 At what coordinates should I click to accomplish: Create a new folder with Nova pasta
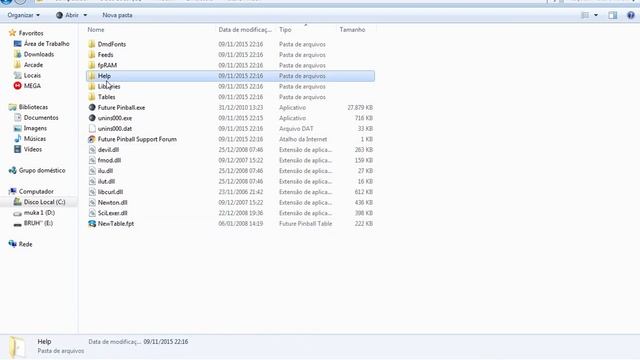[x=117, y=15]
